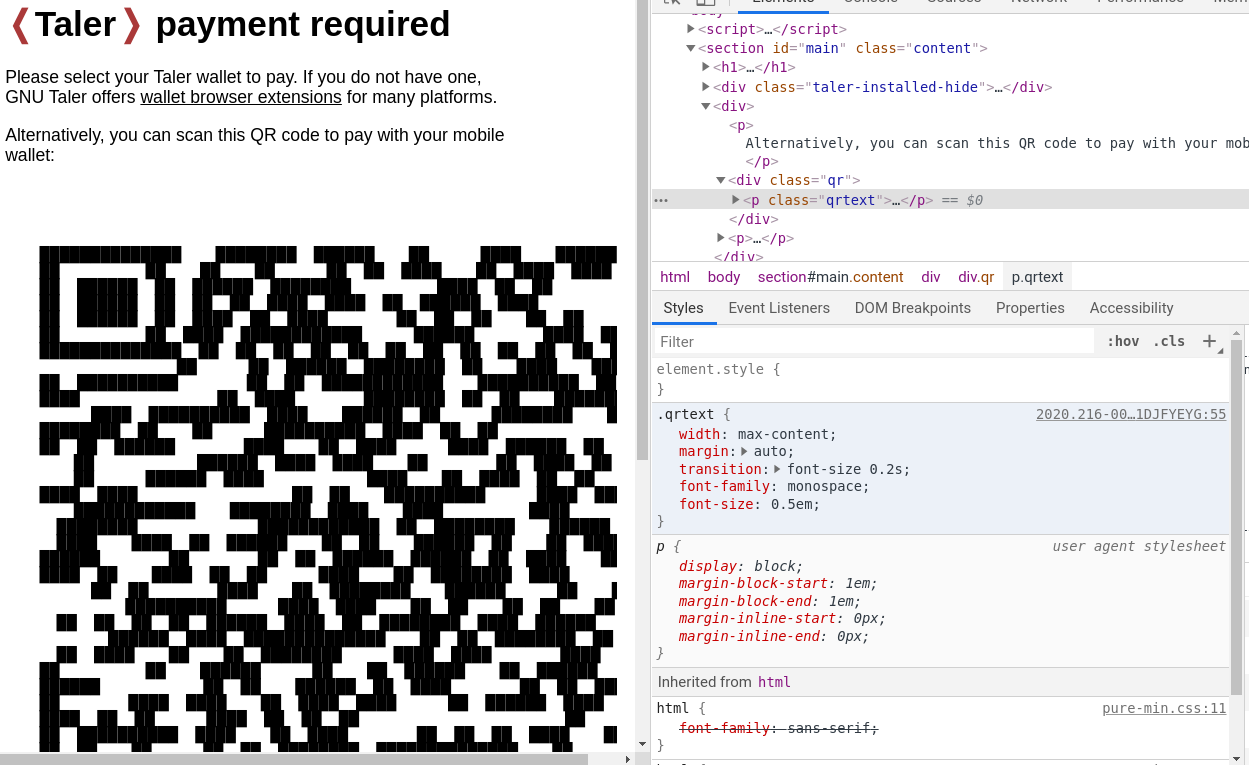Expand the h1 element in DOM tree
Viewport: 1249px width, 765px height.
(x=706, y=67)
